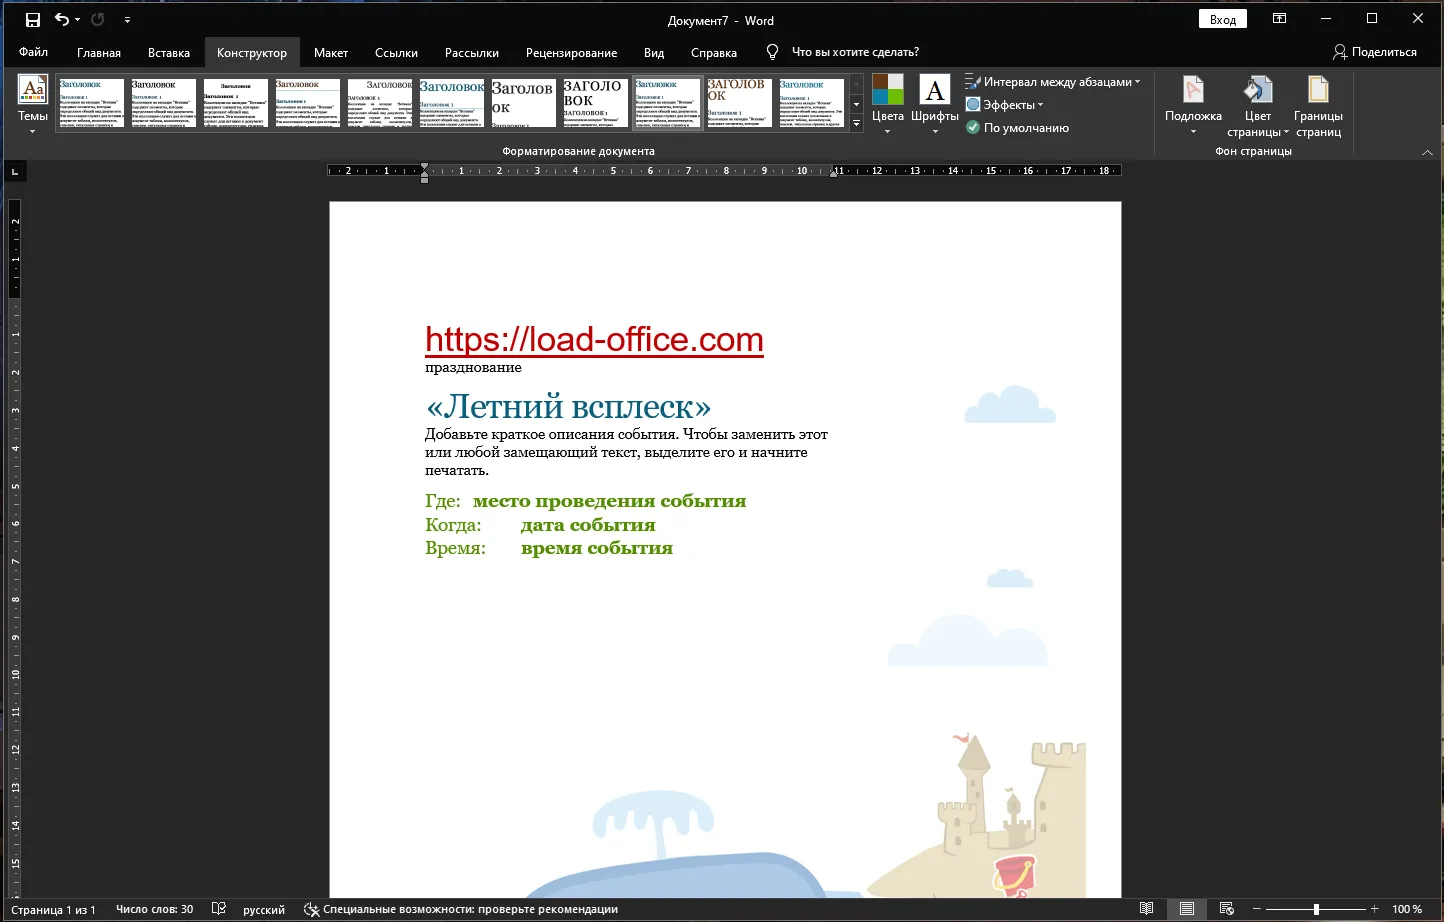Open the Цвета color scheme menu
1444x922 pixels.
(887, 104)
